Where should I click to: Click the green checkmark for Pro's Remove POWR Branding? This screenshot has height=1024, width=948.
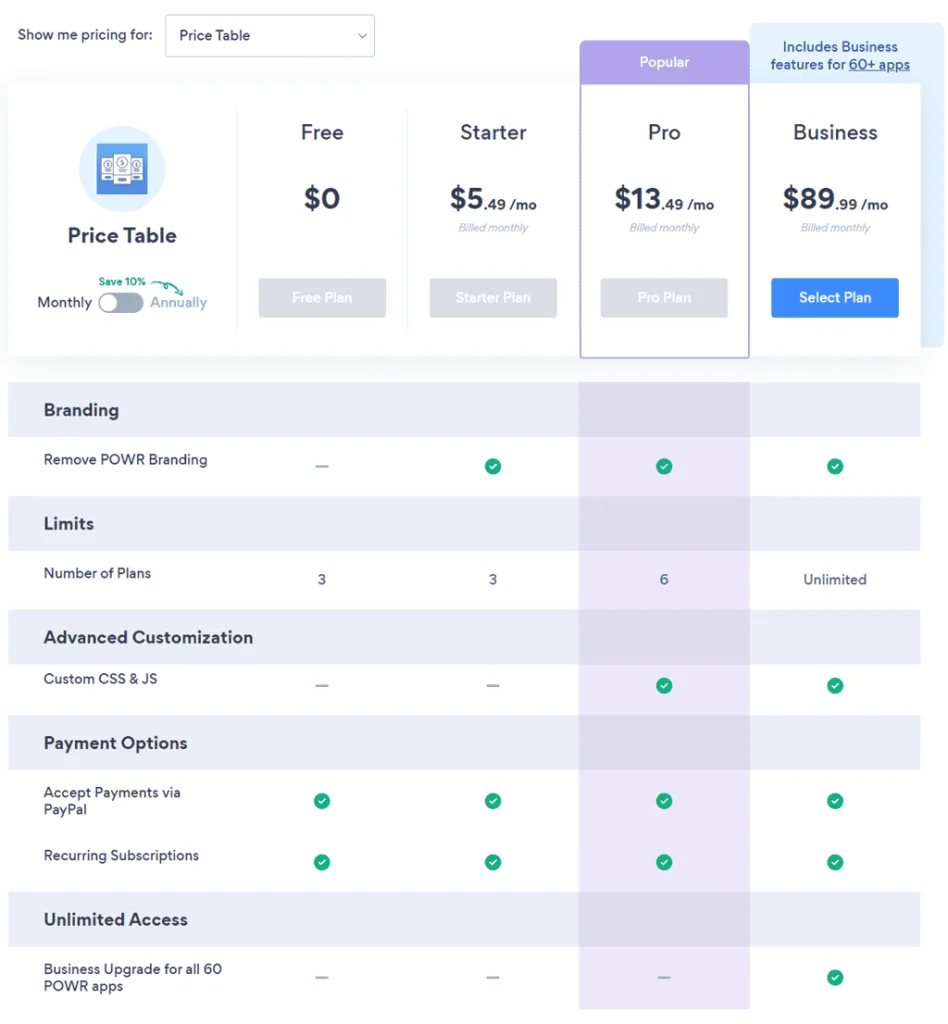coord(664,466)
